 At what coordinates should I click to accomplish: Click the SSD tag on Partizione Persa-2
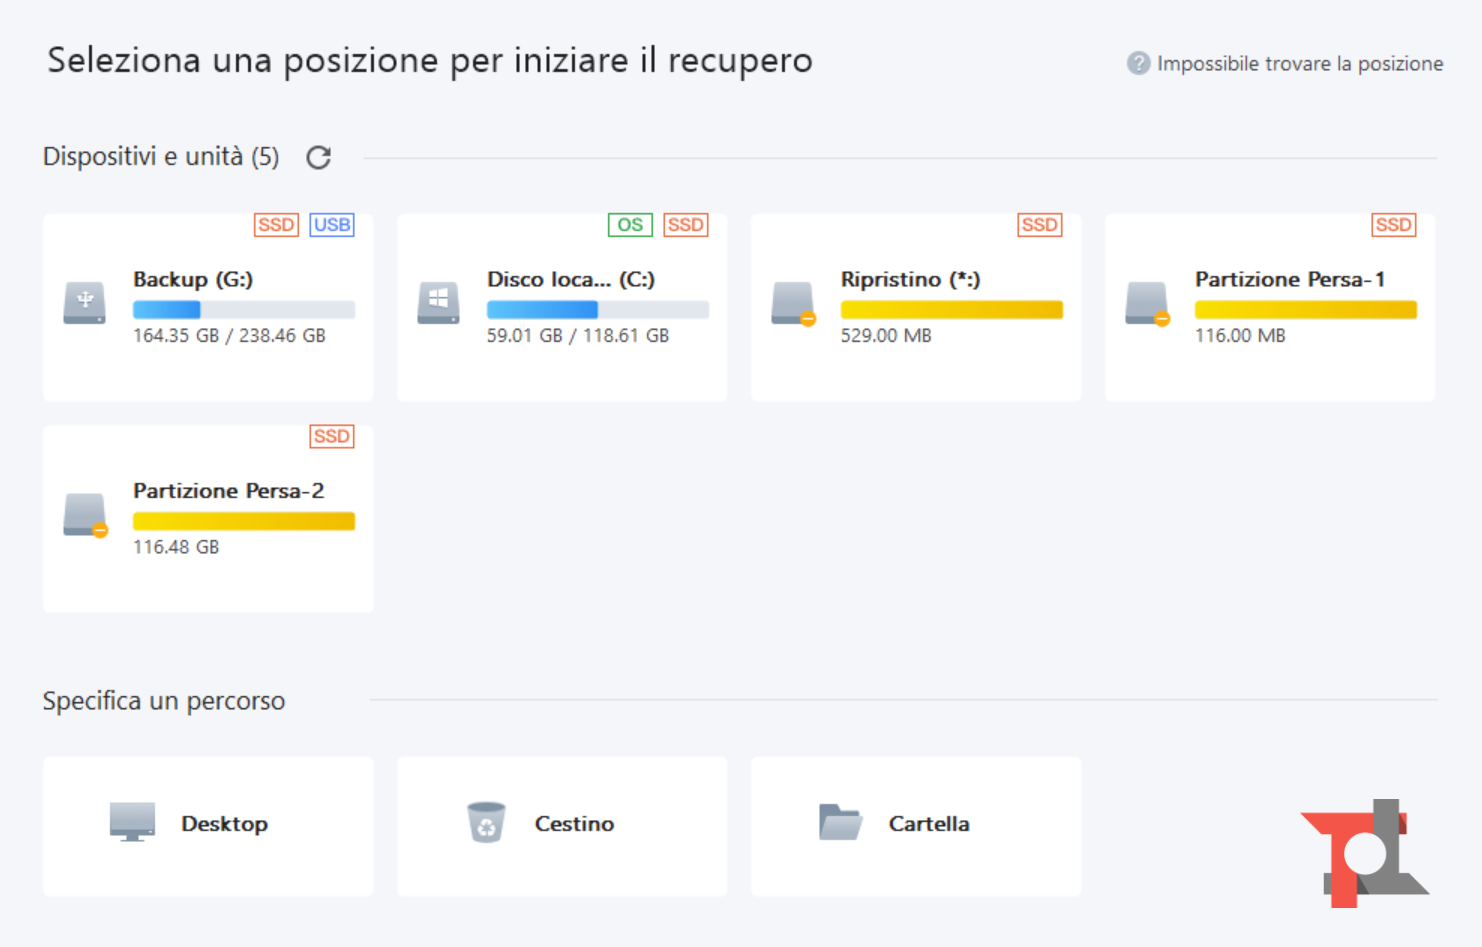click(x=332, y=437)
